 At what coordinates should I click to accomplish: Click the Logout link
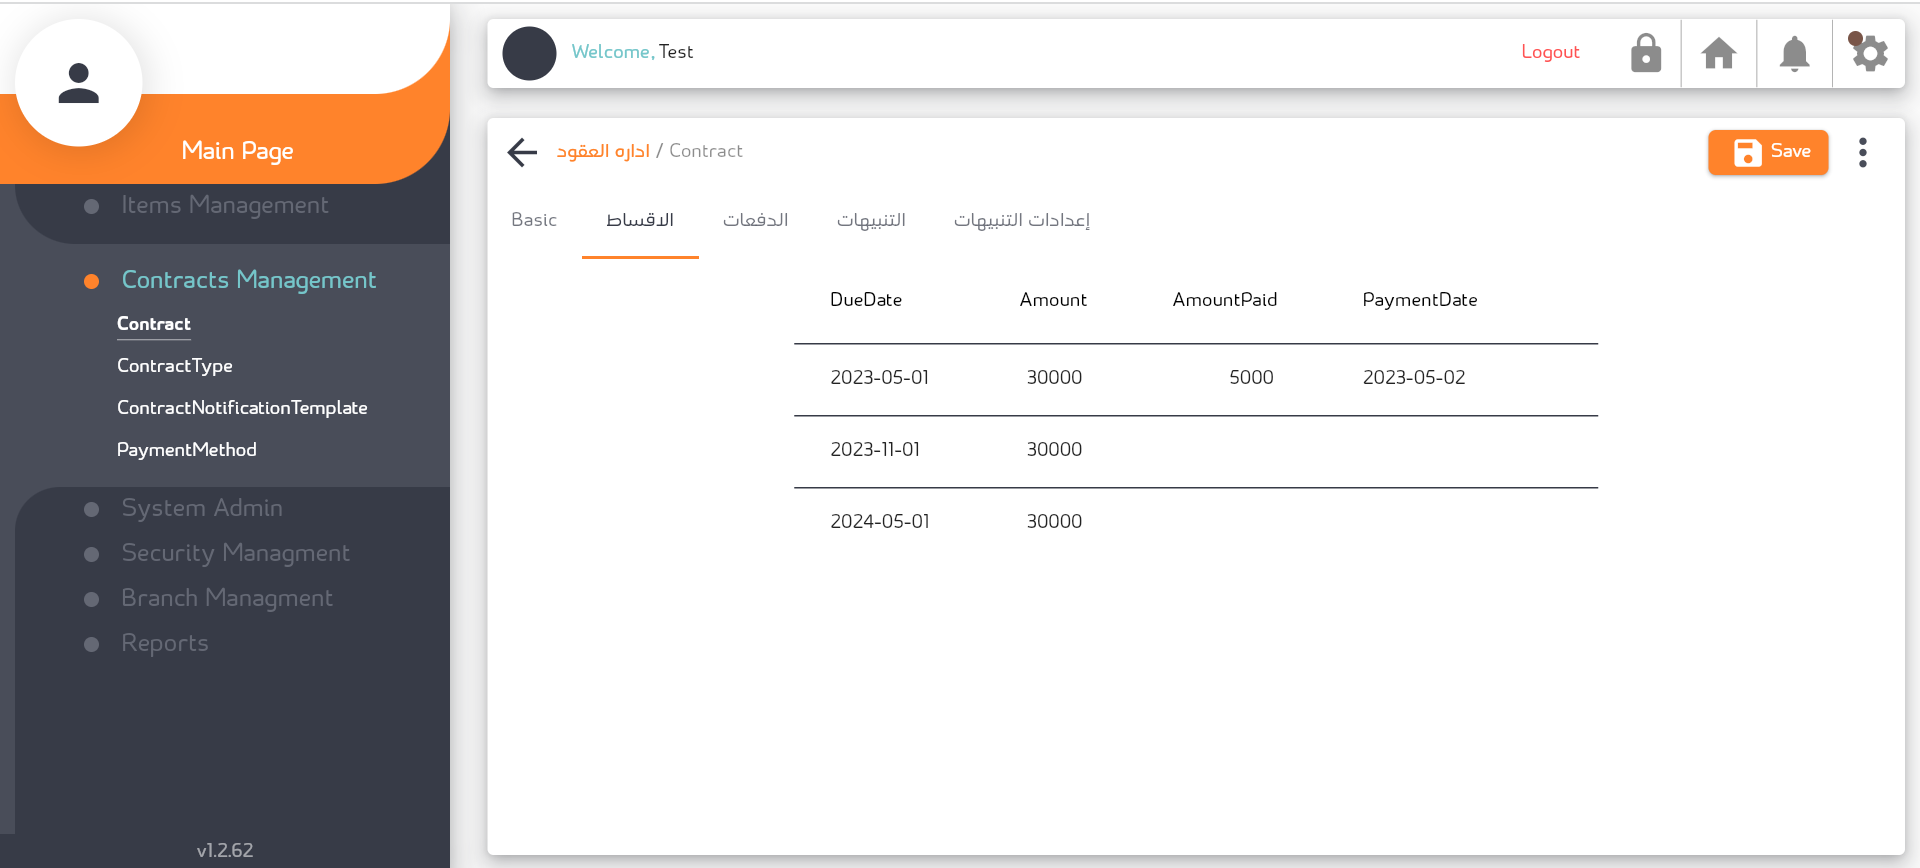pyautogui.click(x=1550, y=52)
